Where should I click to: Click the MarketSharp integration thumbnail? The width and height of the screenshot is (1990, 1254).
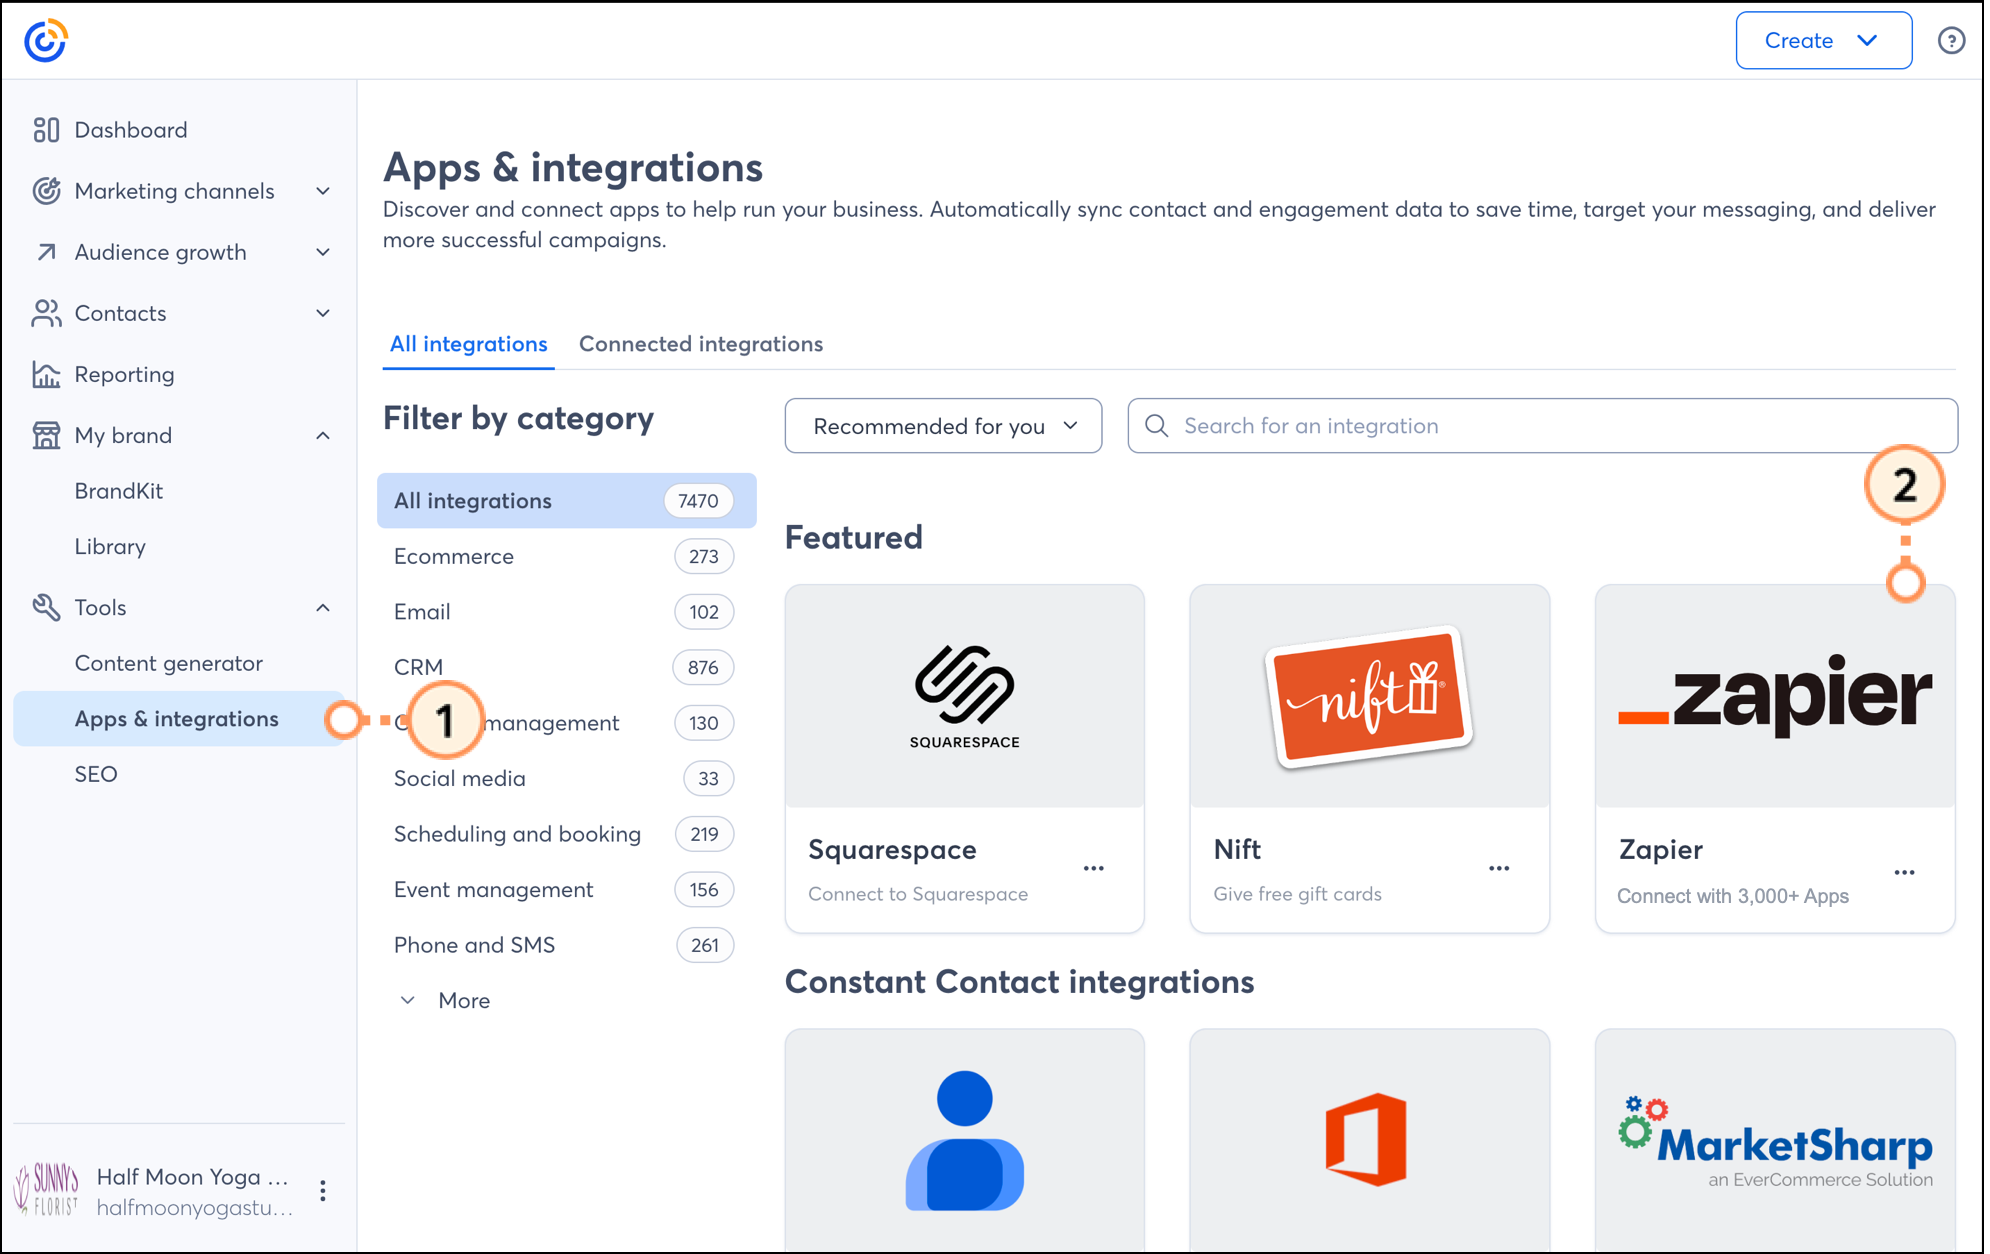tap(1775, 1140)
